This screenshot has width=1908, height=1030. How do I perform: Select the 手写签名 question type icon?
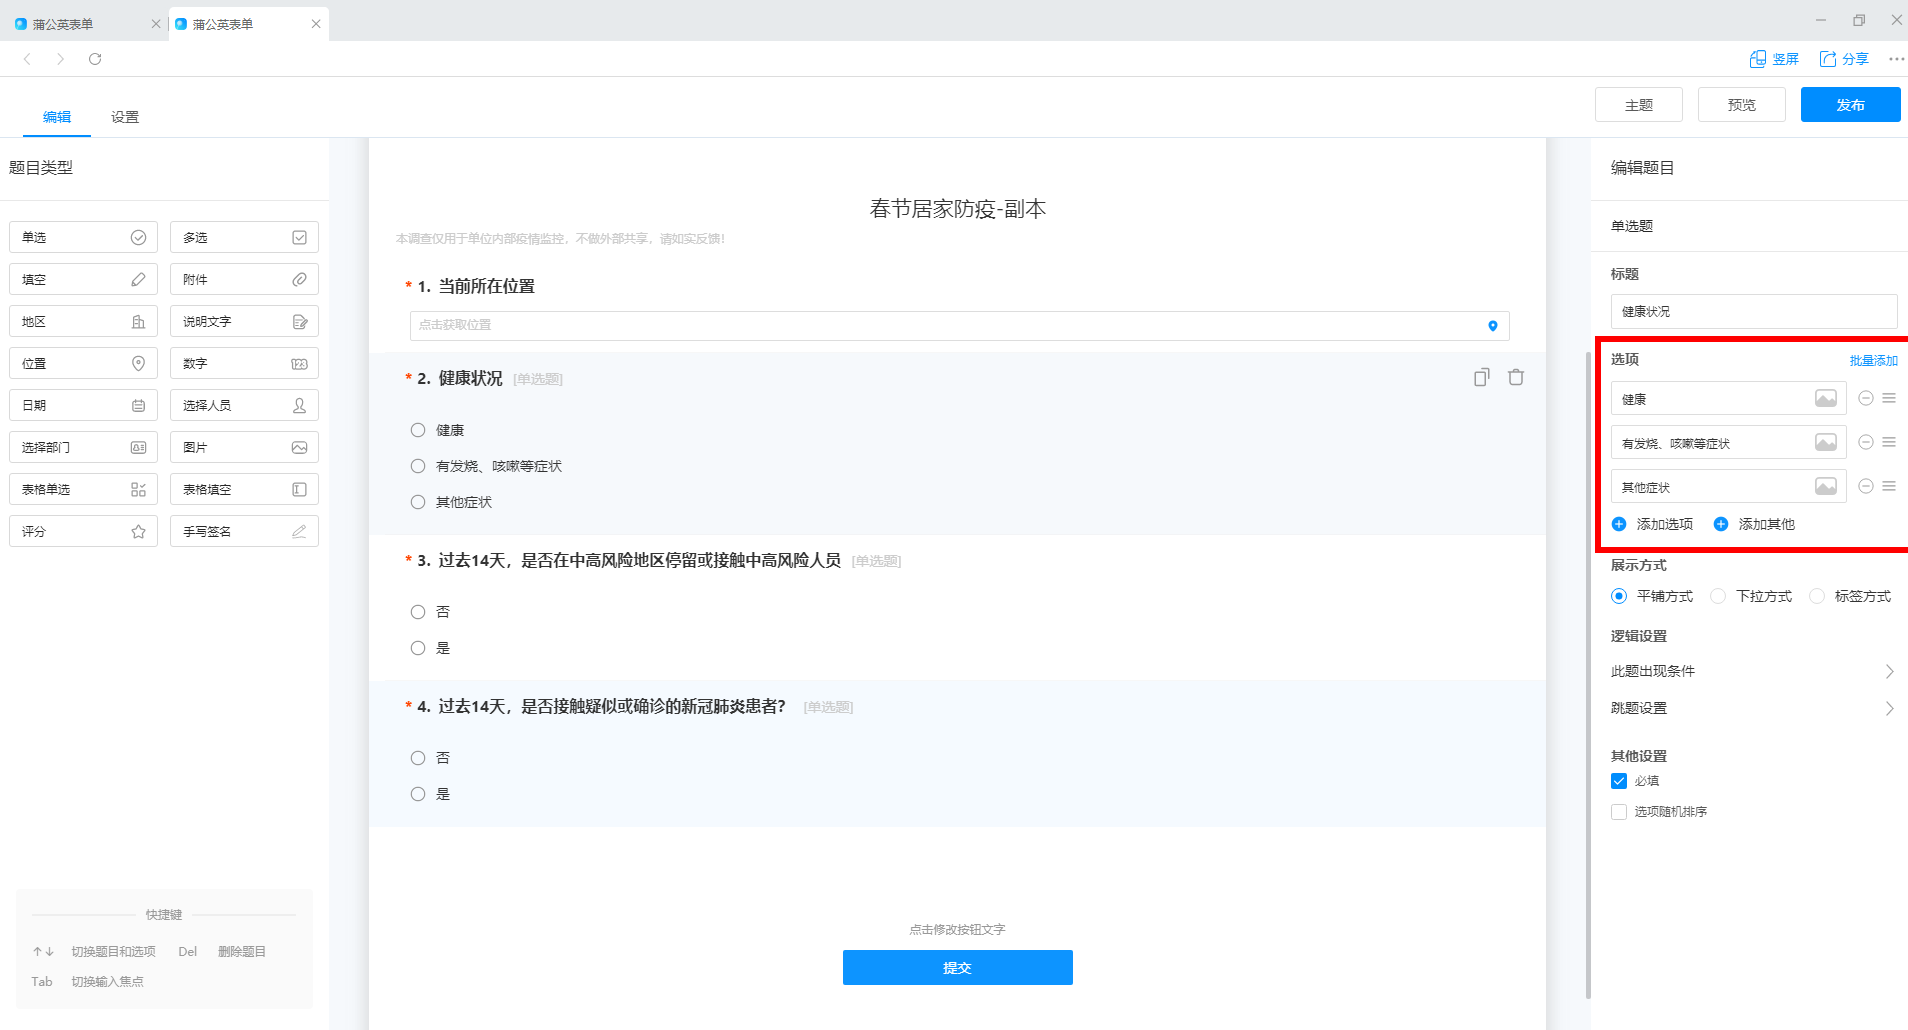[x=299, y=530]
